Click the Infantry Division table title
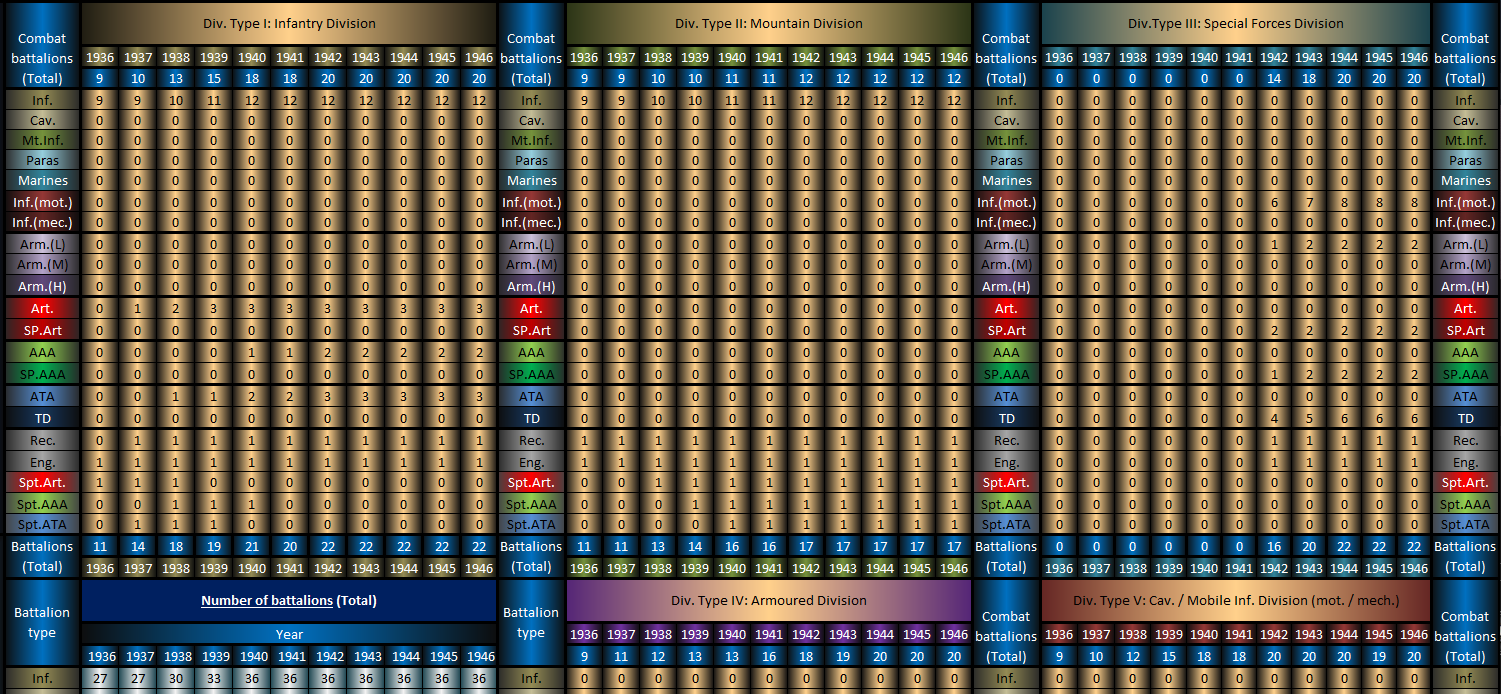This screenshot has height=694, width=1501. click(x=289, y=23)
